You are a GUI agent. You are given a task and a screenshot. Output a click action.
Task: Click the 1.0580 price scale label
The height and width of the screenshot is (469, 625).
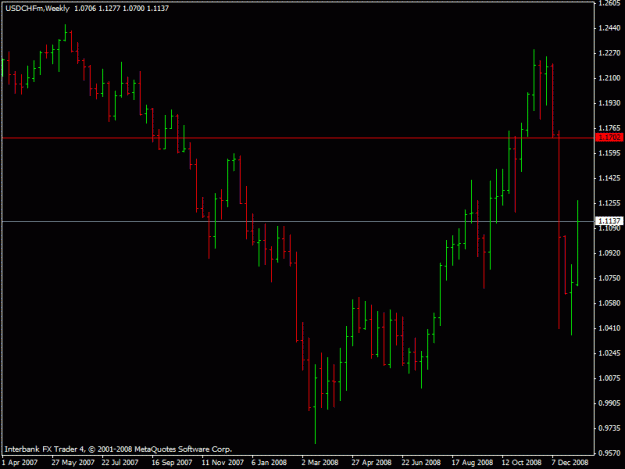point(609,303)
